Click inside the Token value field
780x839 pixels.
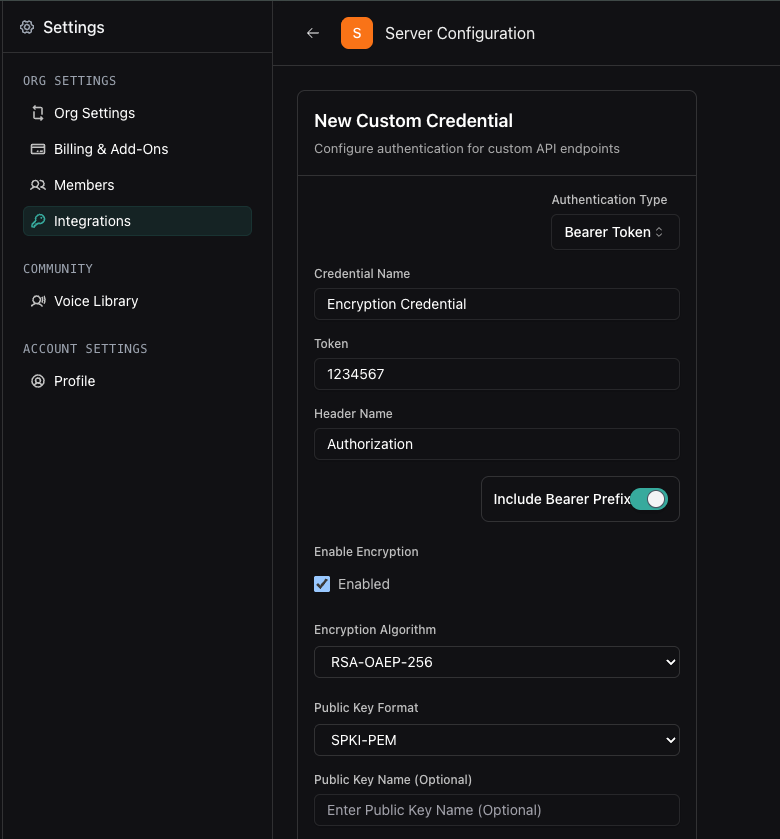[497, 374]
